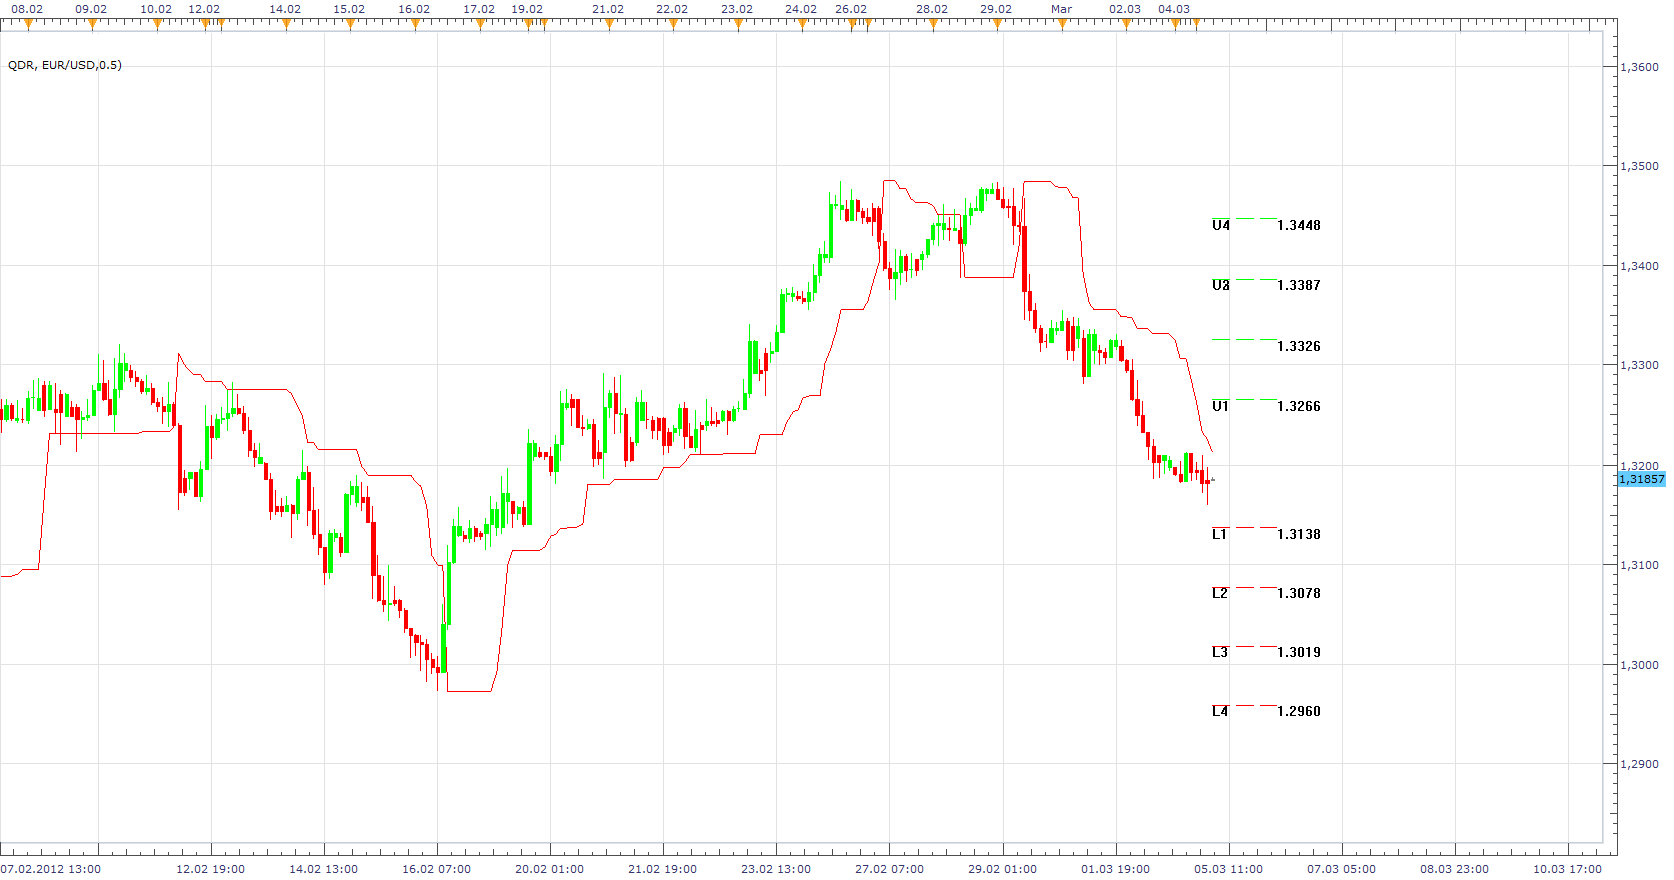
Task: Click the 1,3400 price axis label
Action: (x=1639, y=266)
